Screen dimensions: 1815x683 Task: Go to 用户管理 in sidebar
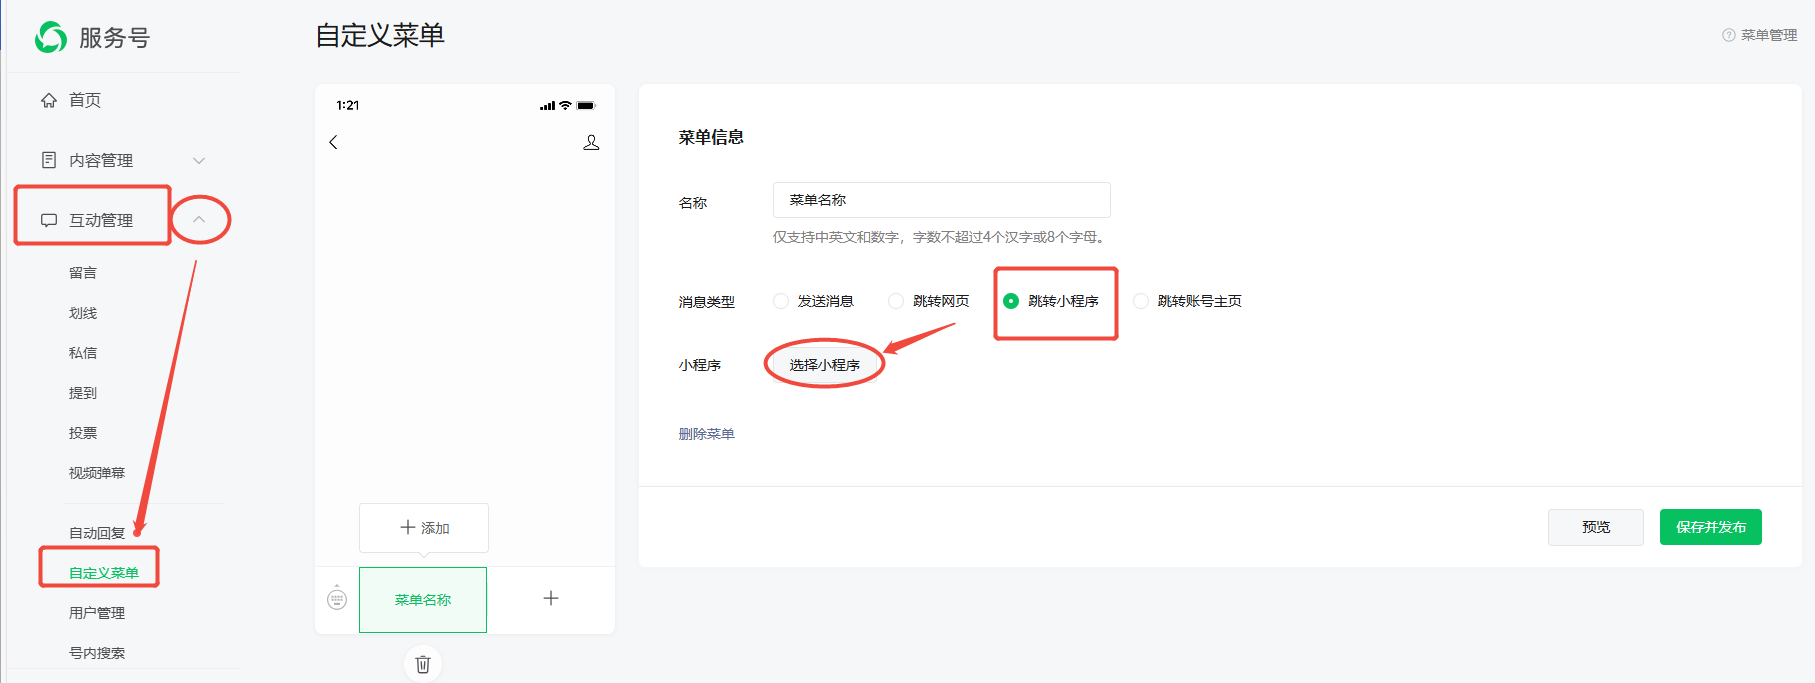[97, 613]
